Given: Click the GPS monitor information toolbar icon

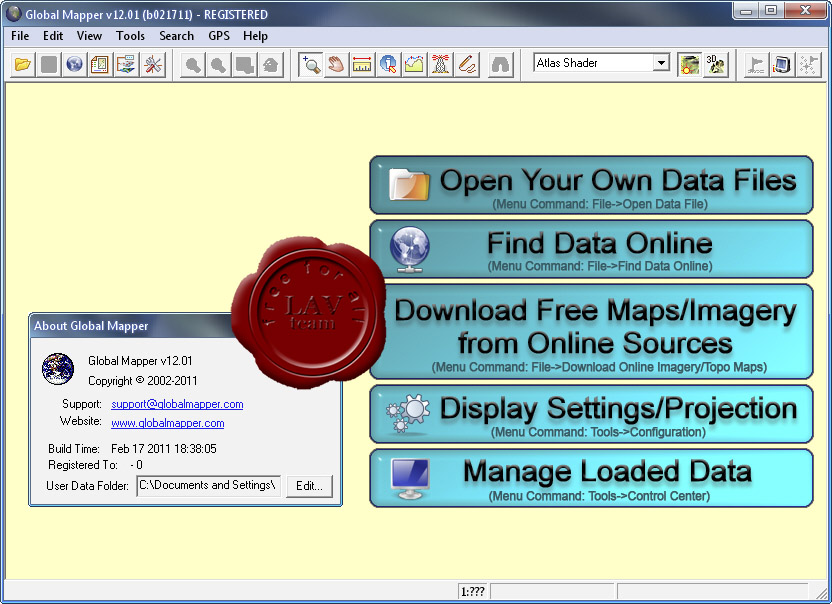Looking at the screenshot, I should click(782, 65).
